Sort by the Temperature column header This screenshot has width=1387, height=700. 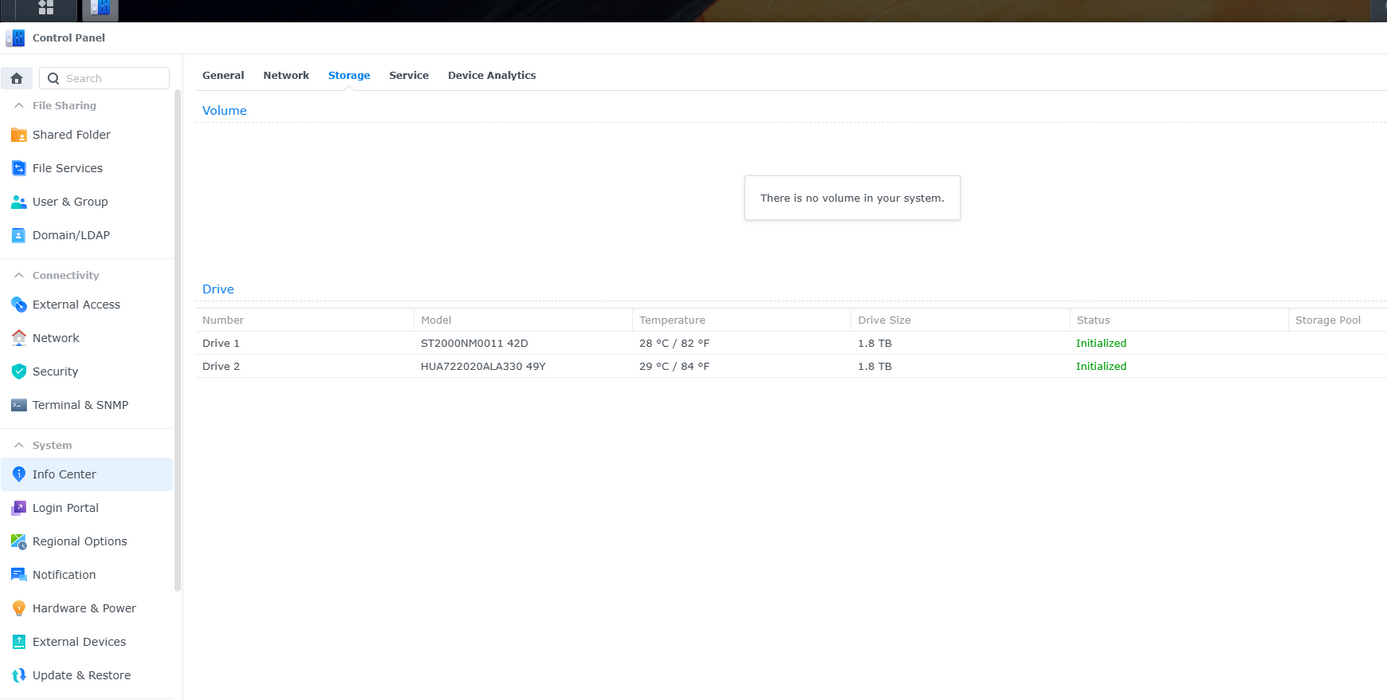coord(742,320)
